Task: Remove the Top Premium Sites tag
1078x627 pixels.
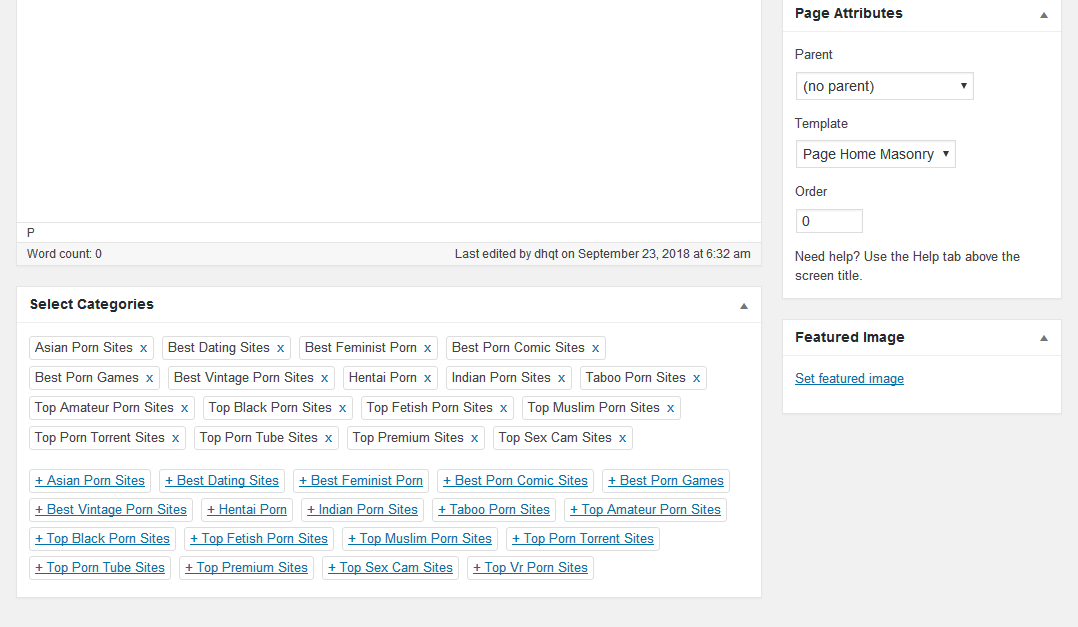Action: click(x=474, y=438)
